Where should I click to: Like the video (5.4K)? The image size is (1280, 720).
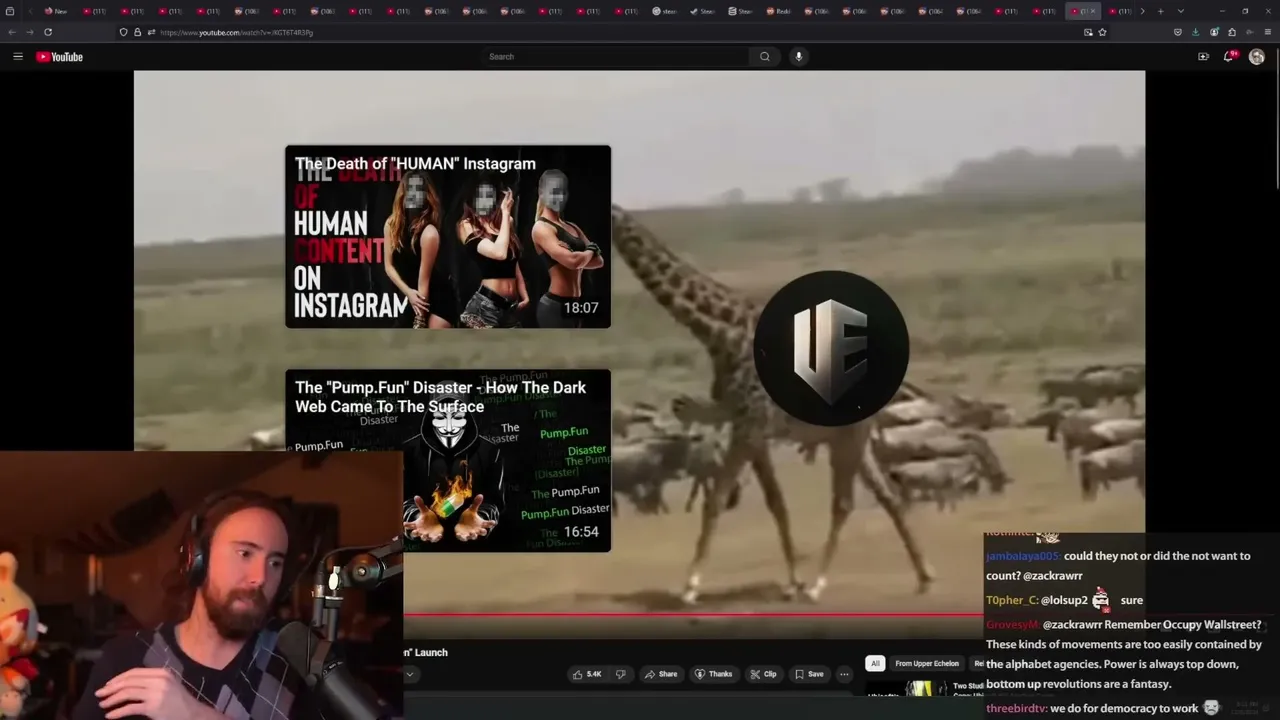tap(587, 674)
